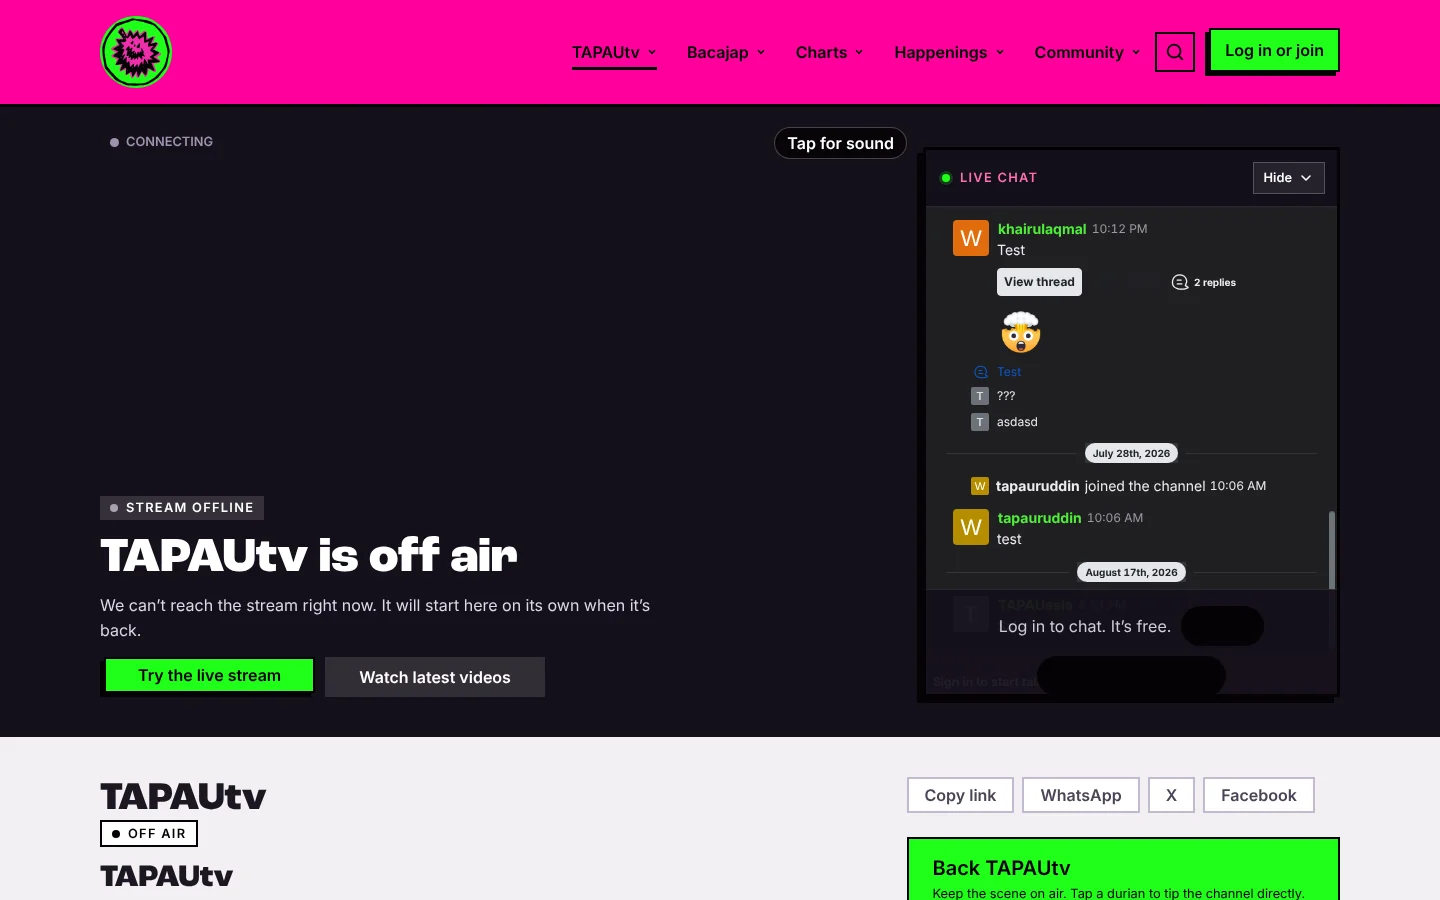Open the search magnifier icon
The width and height of the screenshot is (1440, 900).
[x=1175, y=52]
